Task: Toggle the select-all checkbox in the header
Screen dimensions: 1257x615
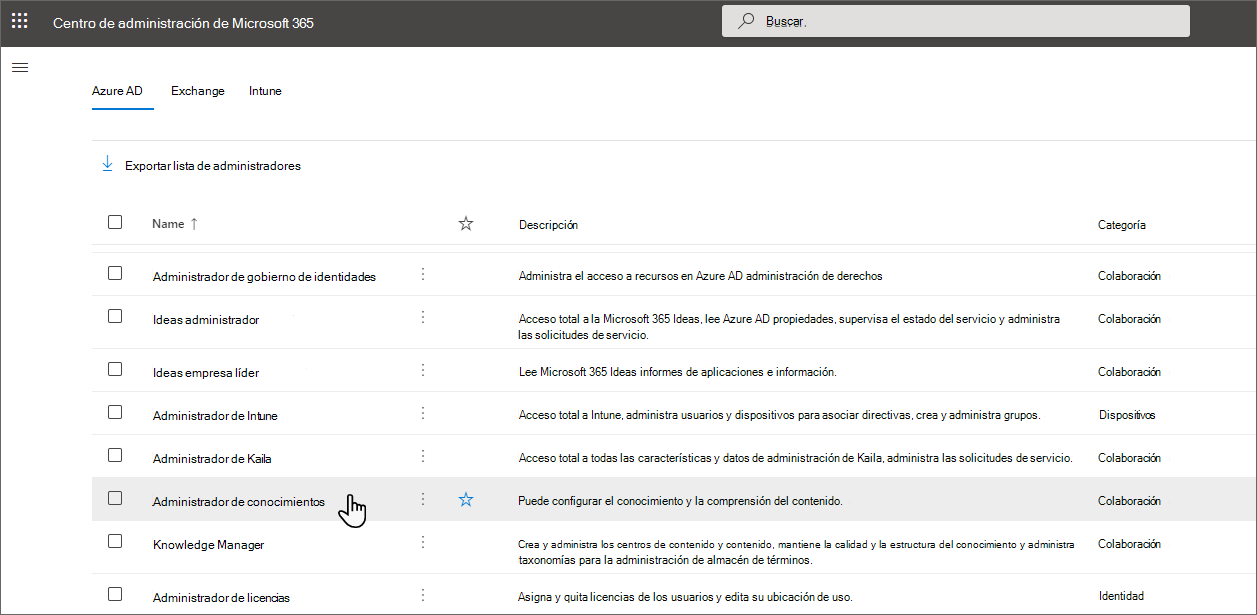Action: coord(115,223)
